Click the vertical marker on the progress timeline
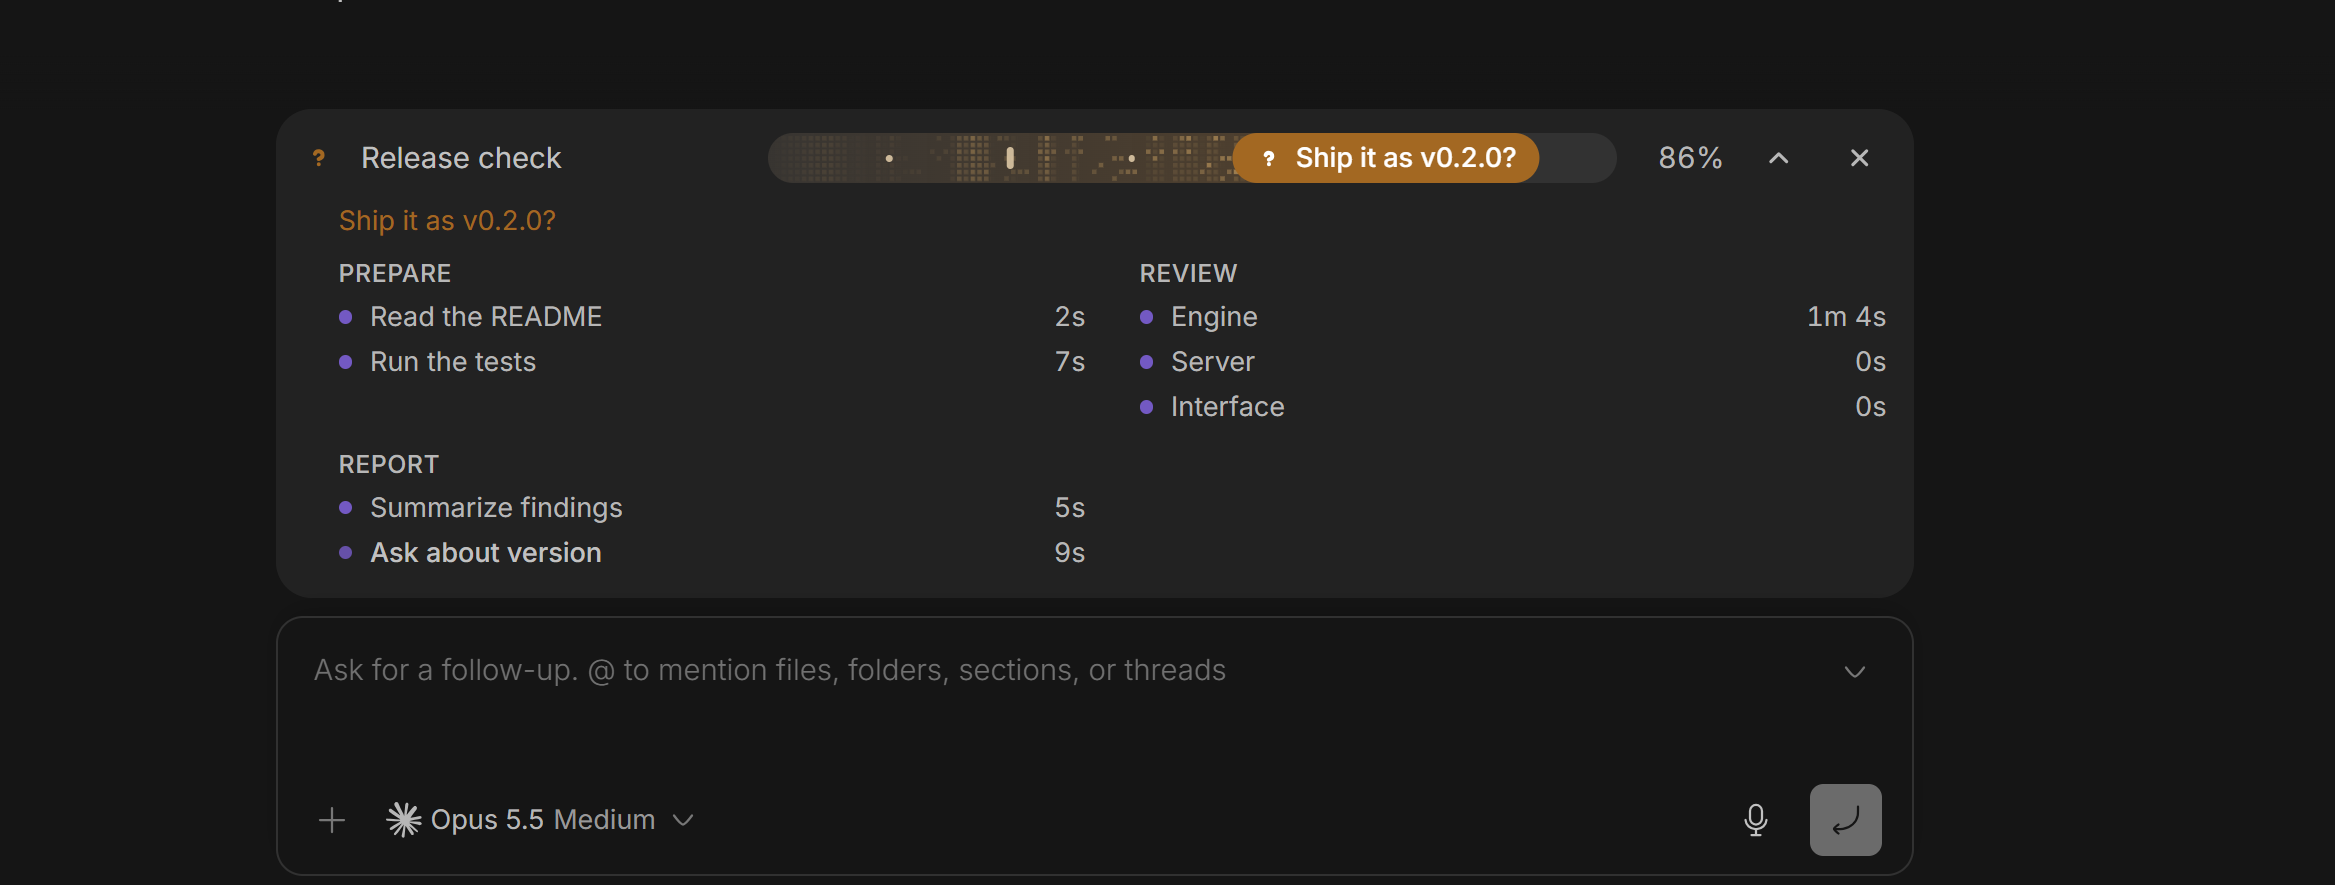Viewport: 2335px width, 885px height. (1010, 158)
